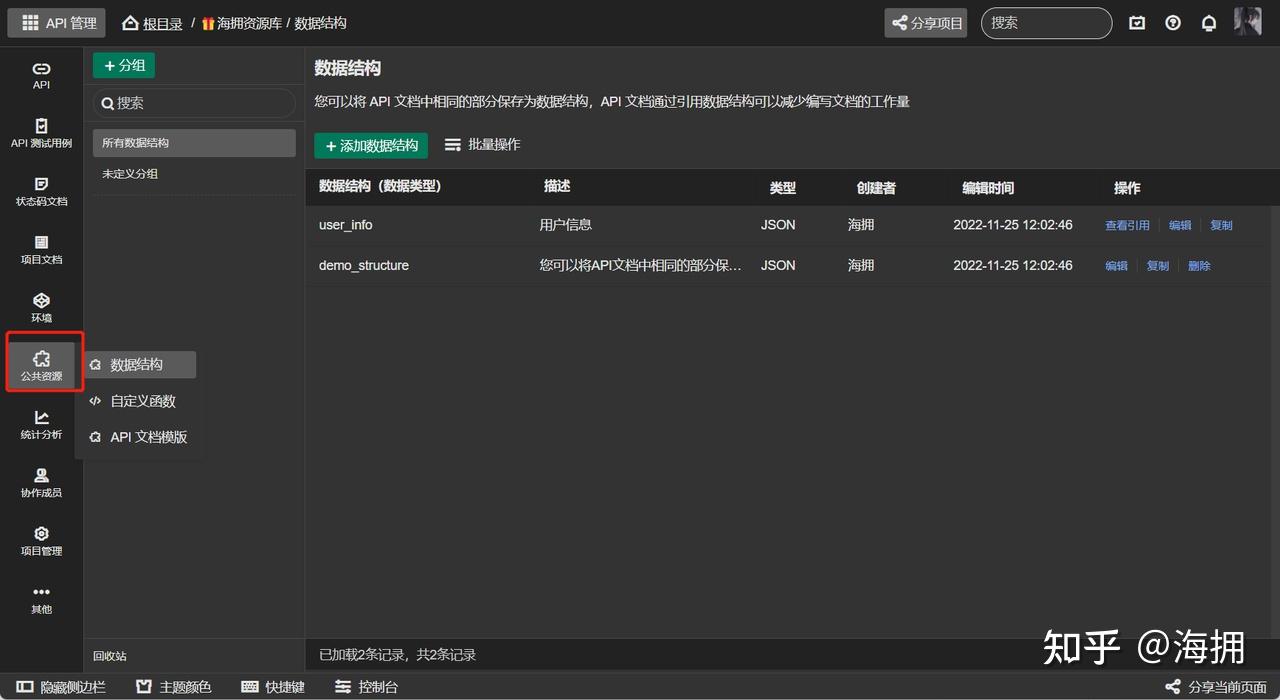The height and width of the screenshot is (700, 1280).
Task: Open 协作成员 sidebar item
Action: (x=41, y=483)
